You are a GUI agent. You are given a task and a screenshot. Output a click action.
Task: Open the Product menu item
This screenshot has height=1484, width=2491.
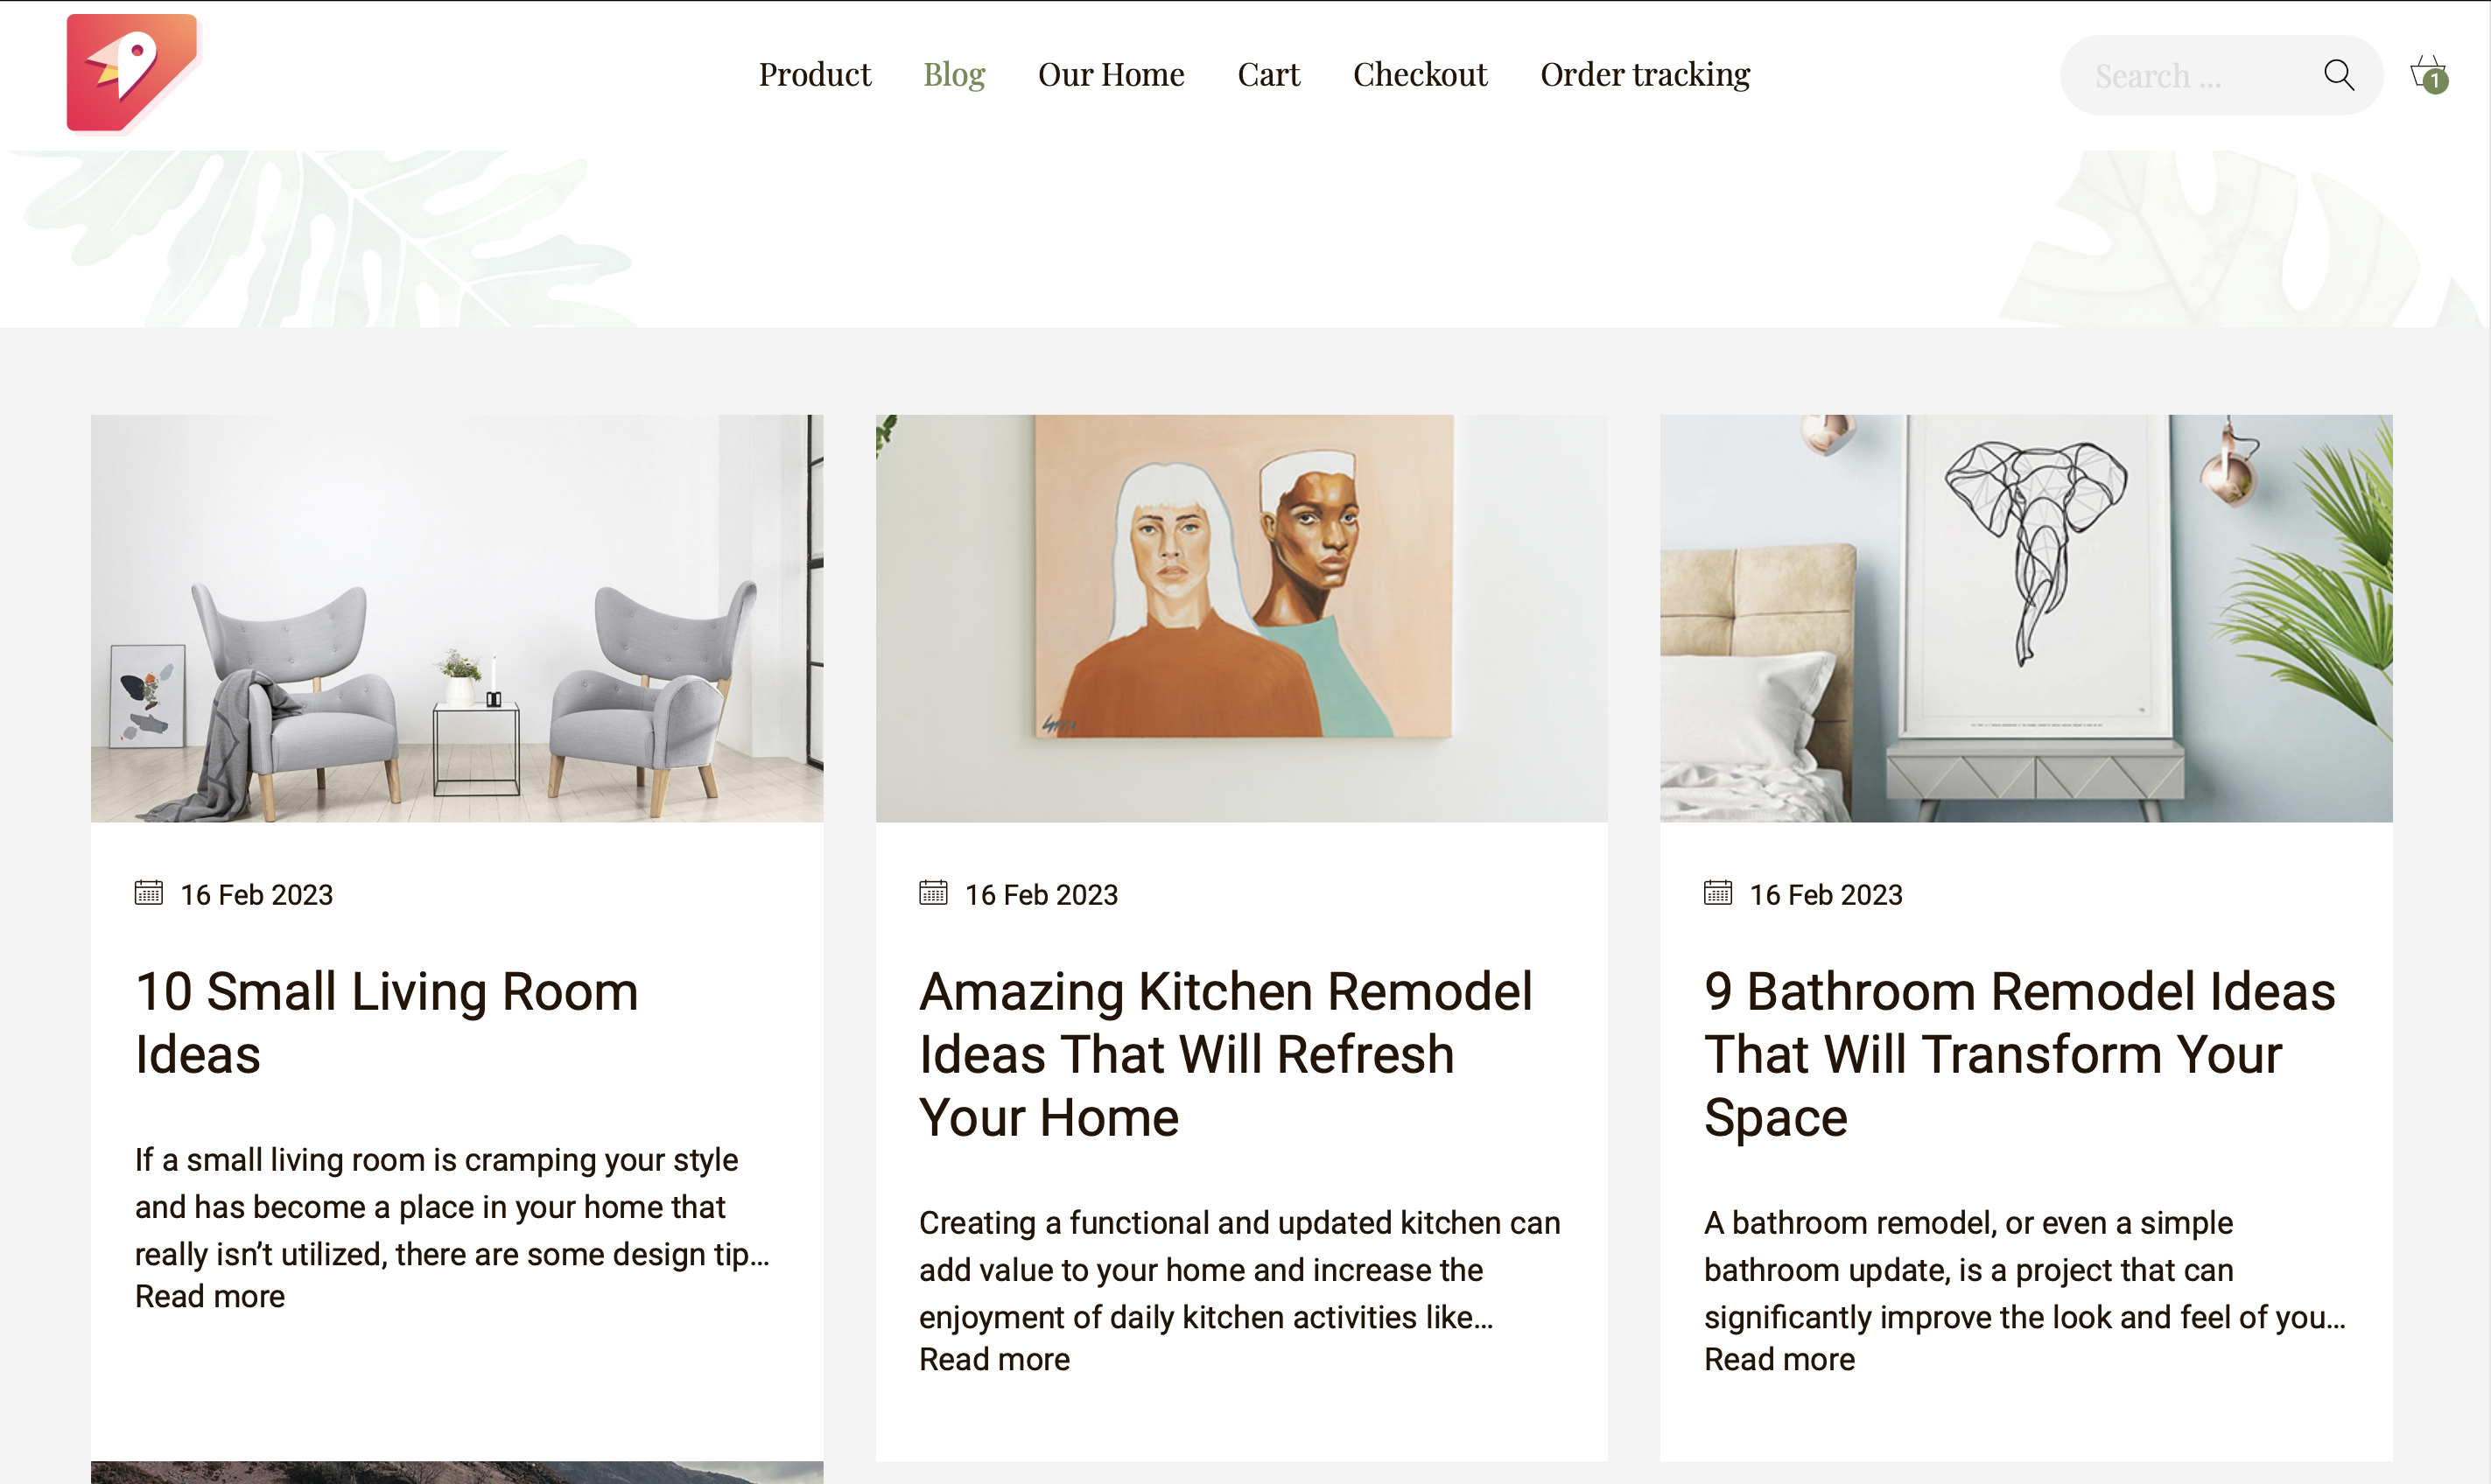tap(814, 75)
